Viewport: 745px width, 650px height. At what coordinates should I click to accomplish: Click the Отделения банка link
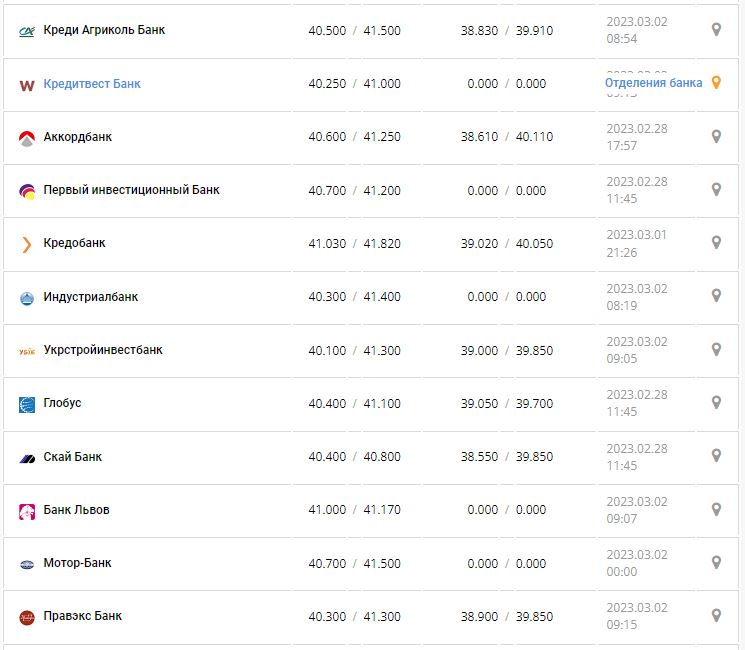click(x=653, y=83)
